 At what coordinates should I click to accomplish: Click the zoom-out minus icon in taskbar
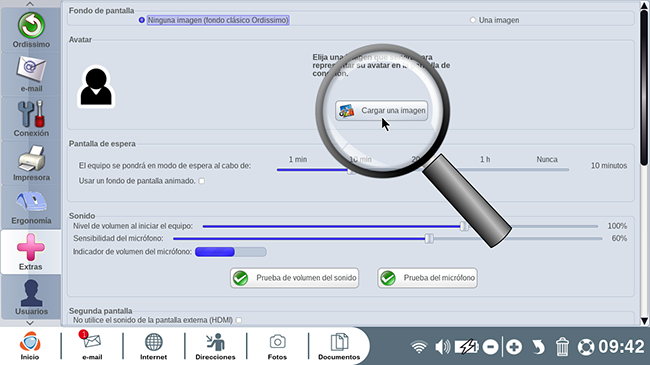490,347
